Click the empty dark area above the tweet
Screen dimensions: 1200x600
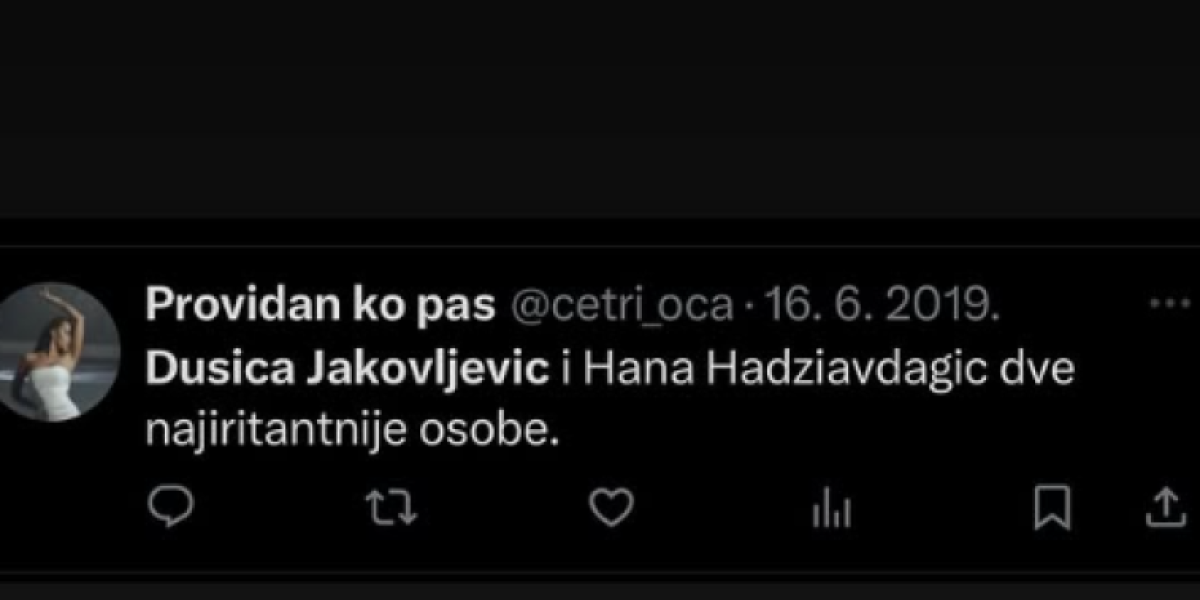pyautogui.click(x=600, y=110)
